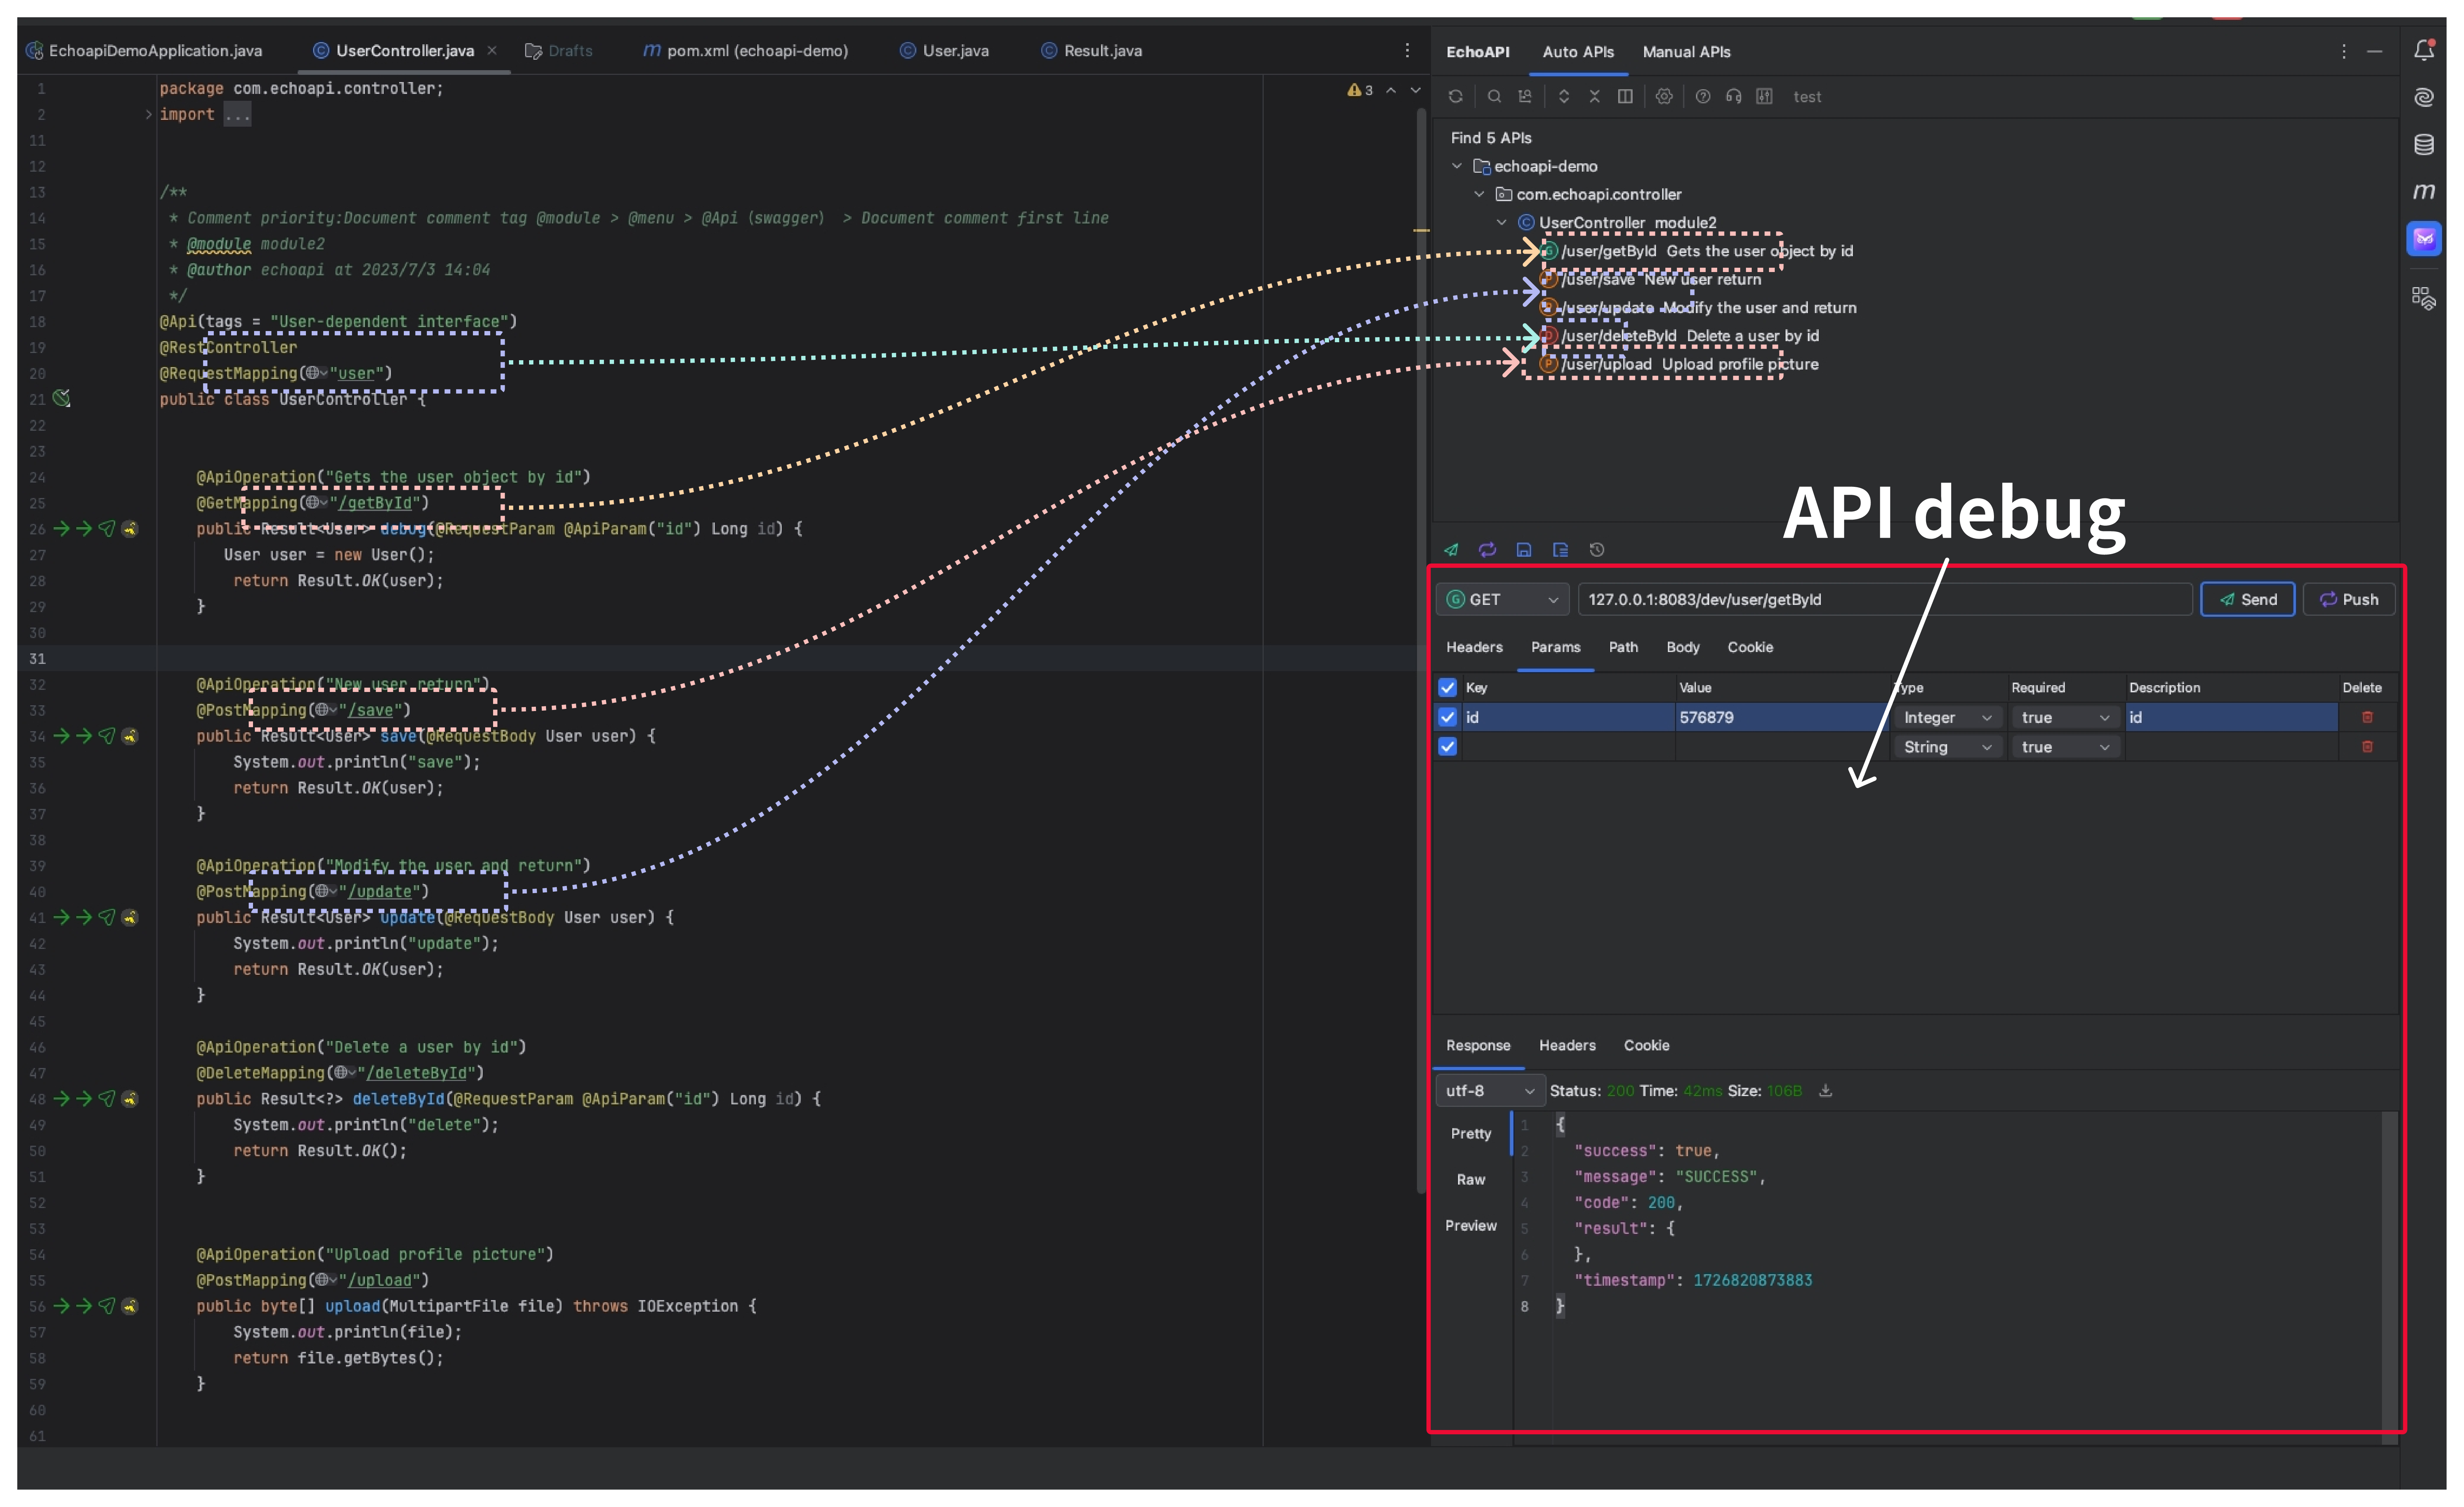Delete the empty String parameter row with the trash icon
Screen dimensions: 2464x1507
tap(2367, 747)
